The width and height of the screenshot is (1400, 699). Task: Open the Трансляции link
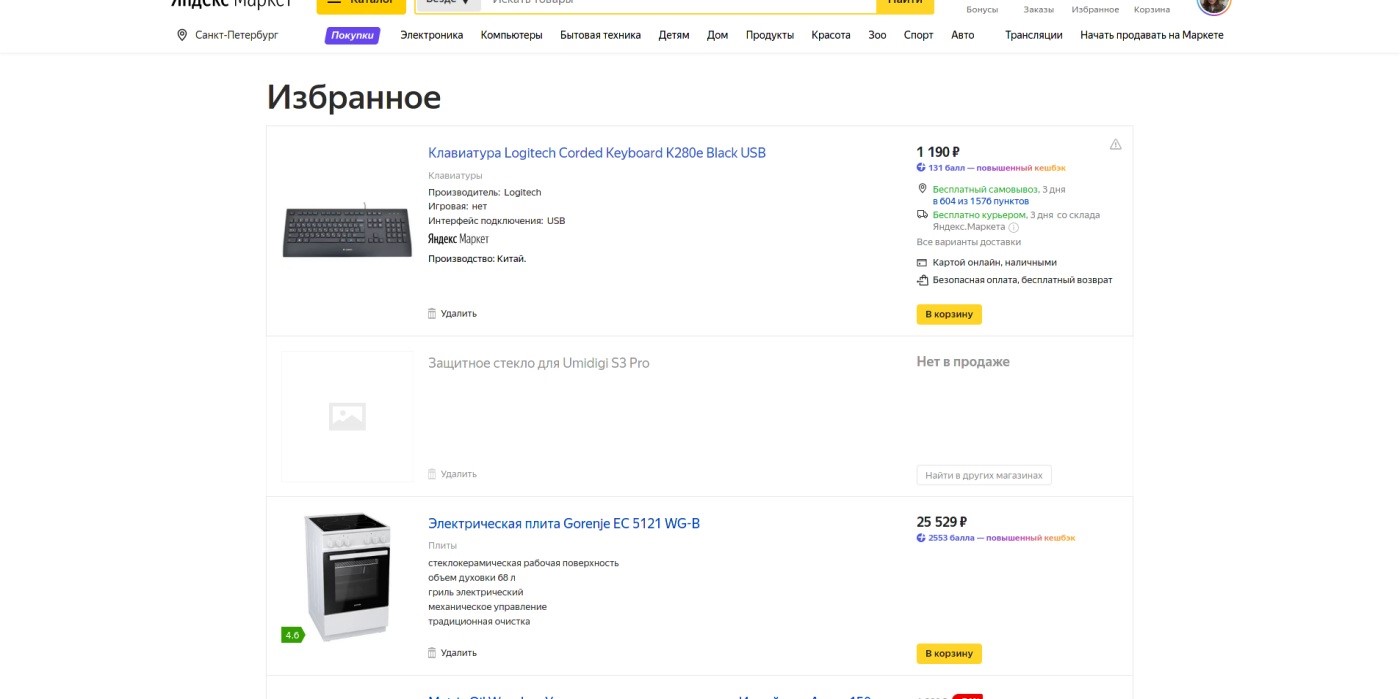tap(1034, 35)
